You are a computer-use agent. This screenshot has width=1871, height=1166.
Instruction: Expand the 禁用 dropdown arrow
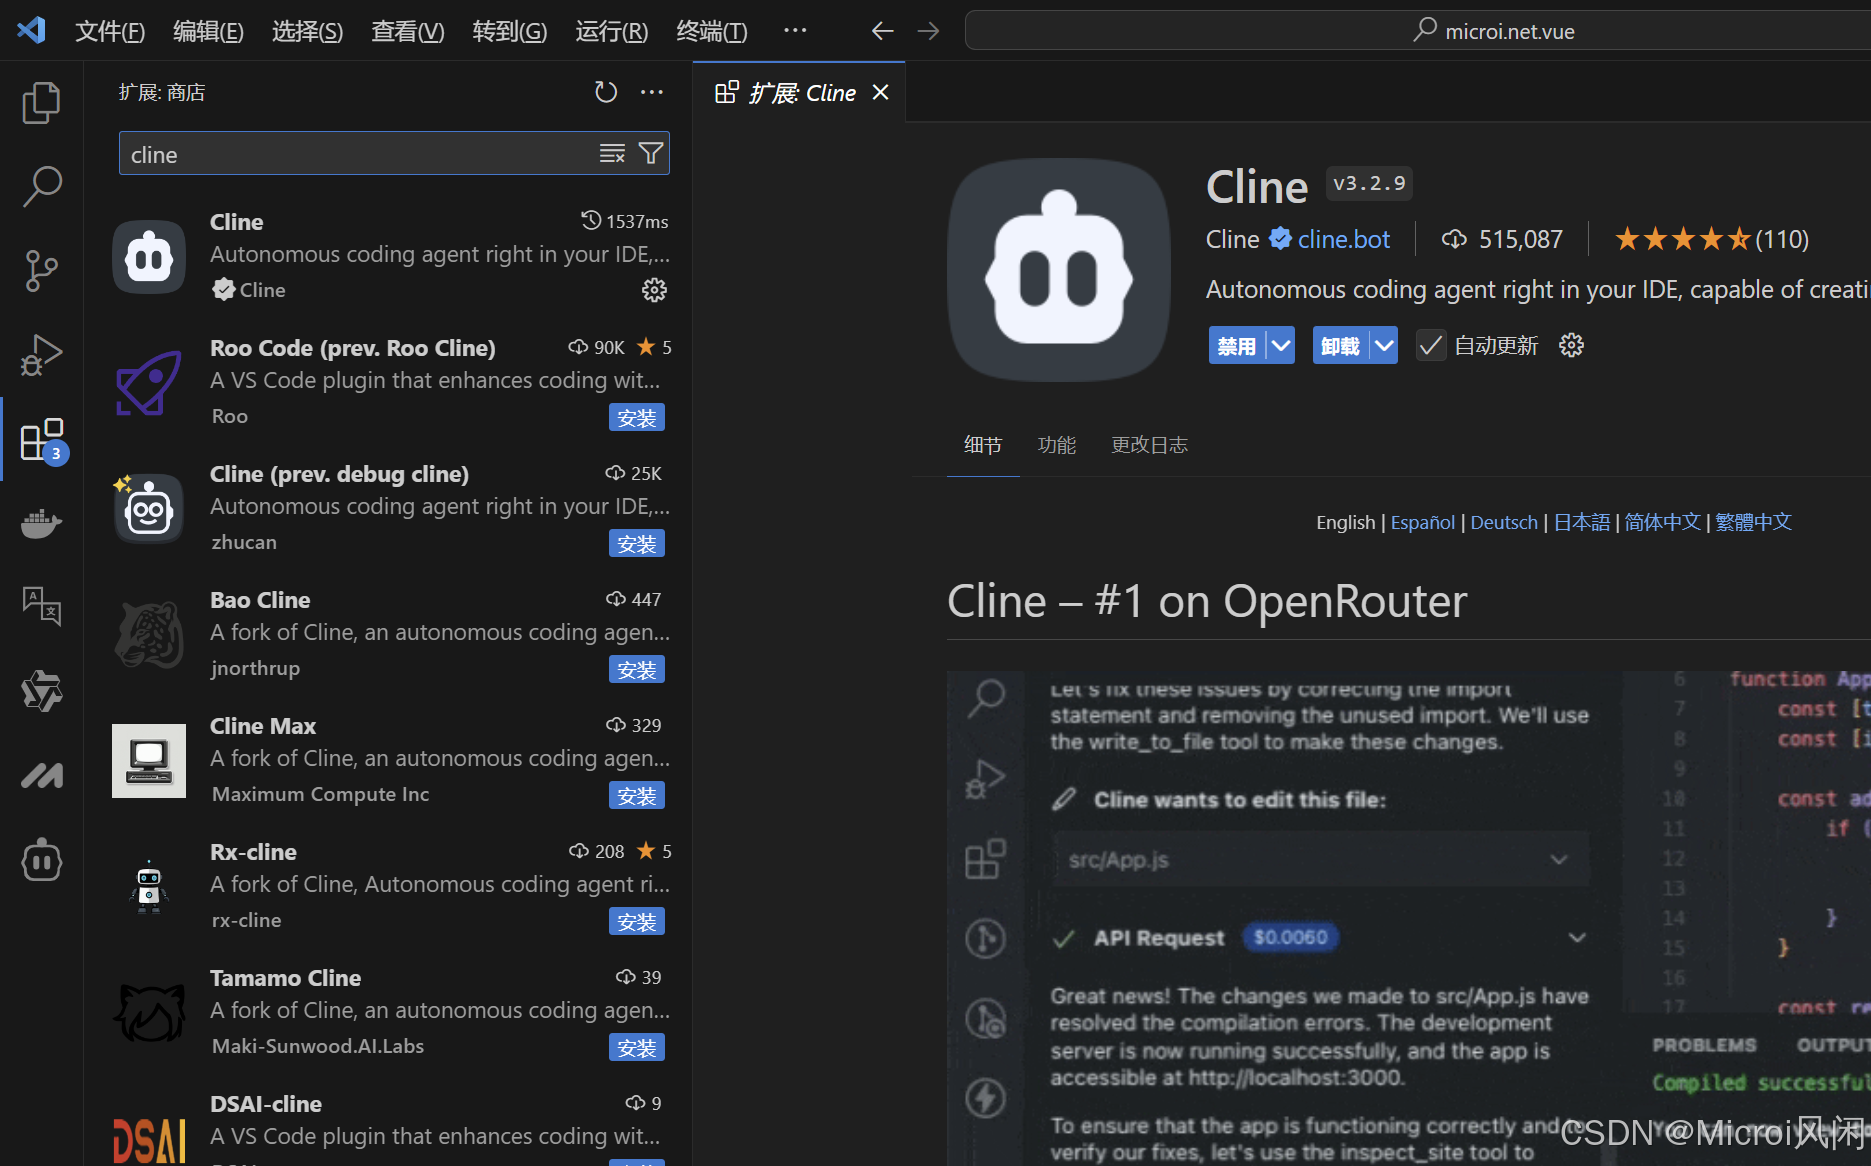(1280, 345)
